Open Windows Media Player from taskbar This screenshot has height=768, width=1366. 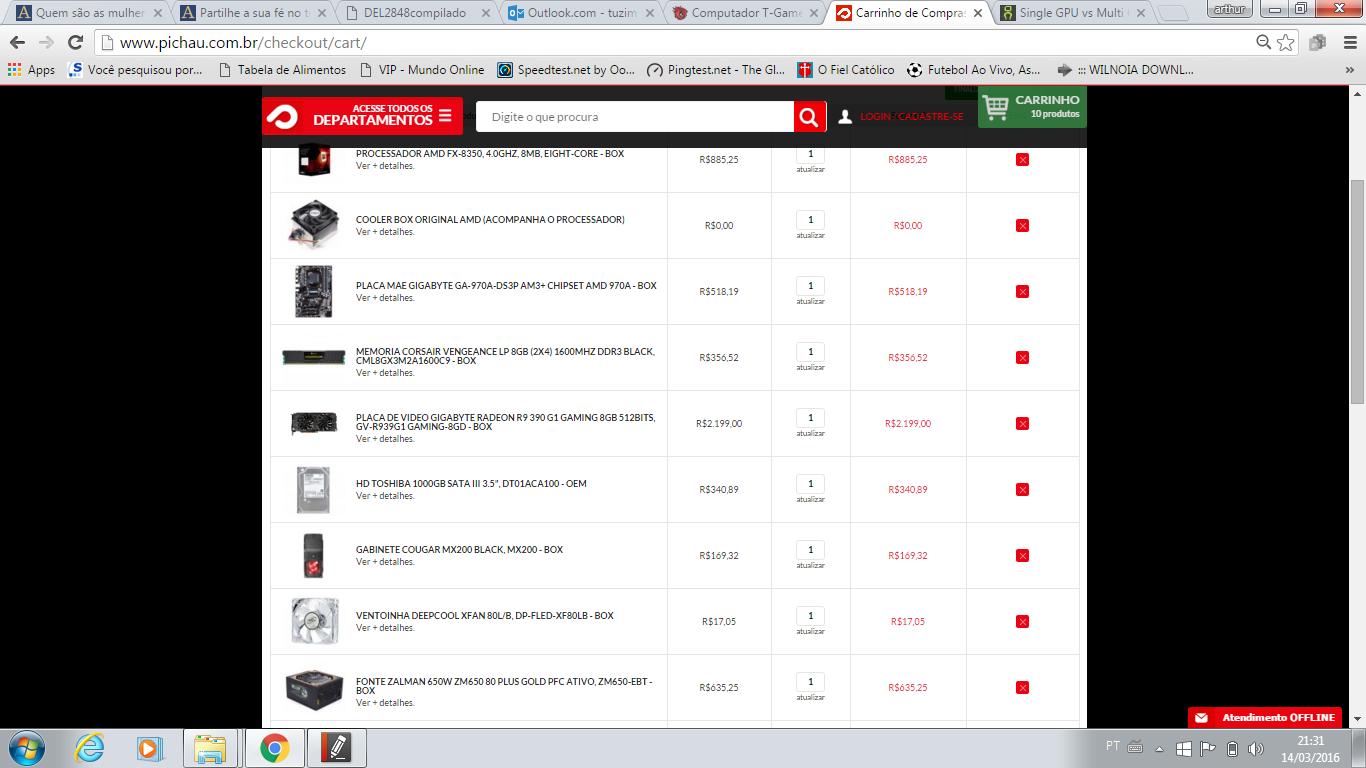tap(149, 748)
